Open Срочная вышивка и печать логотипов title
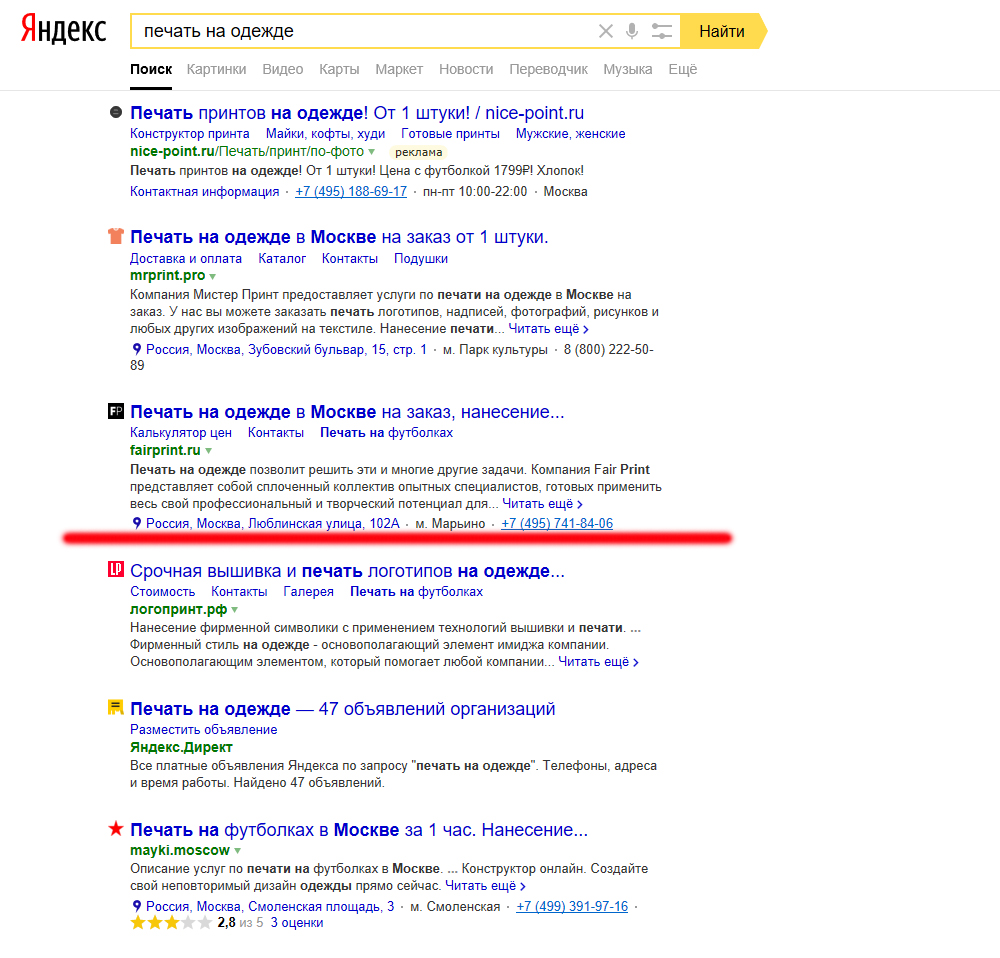The width and height of the screenshot is (1000, 958). click(x=347, y=570)
